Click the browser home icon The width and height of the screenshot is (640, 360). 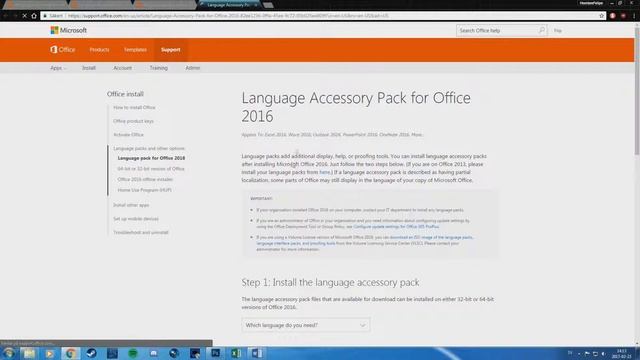34,16
